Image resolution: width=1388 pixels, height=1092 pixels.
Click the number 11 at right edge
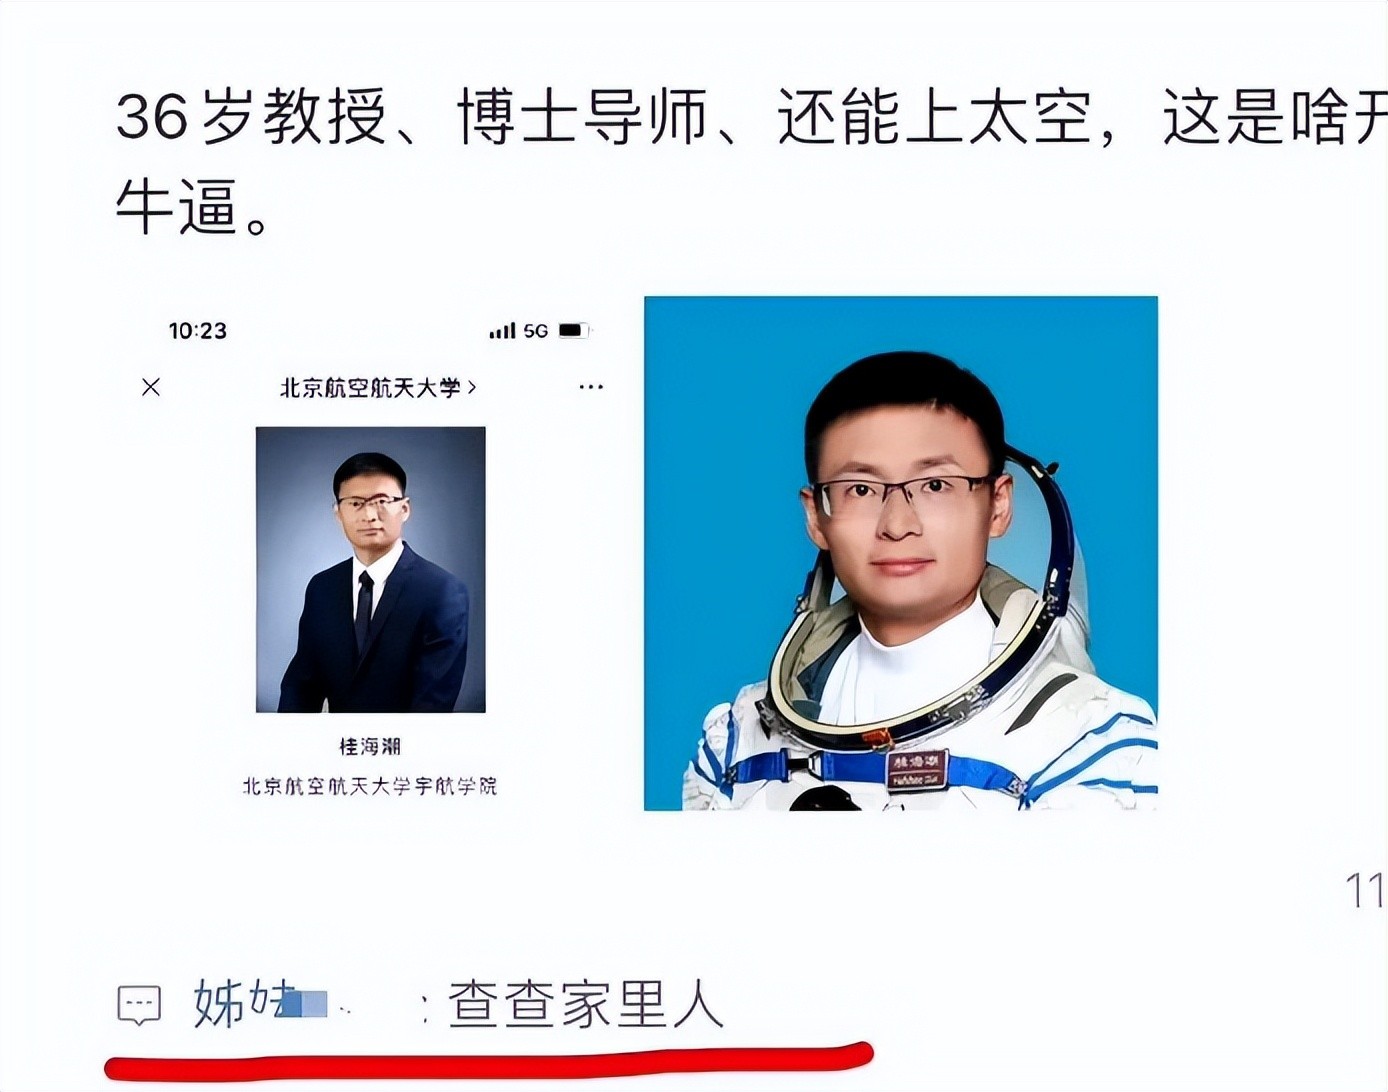coord(1365,890)
